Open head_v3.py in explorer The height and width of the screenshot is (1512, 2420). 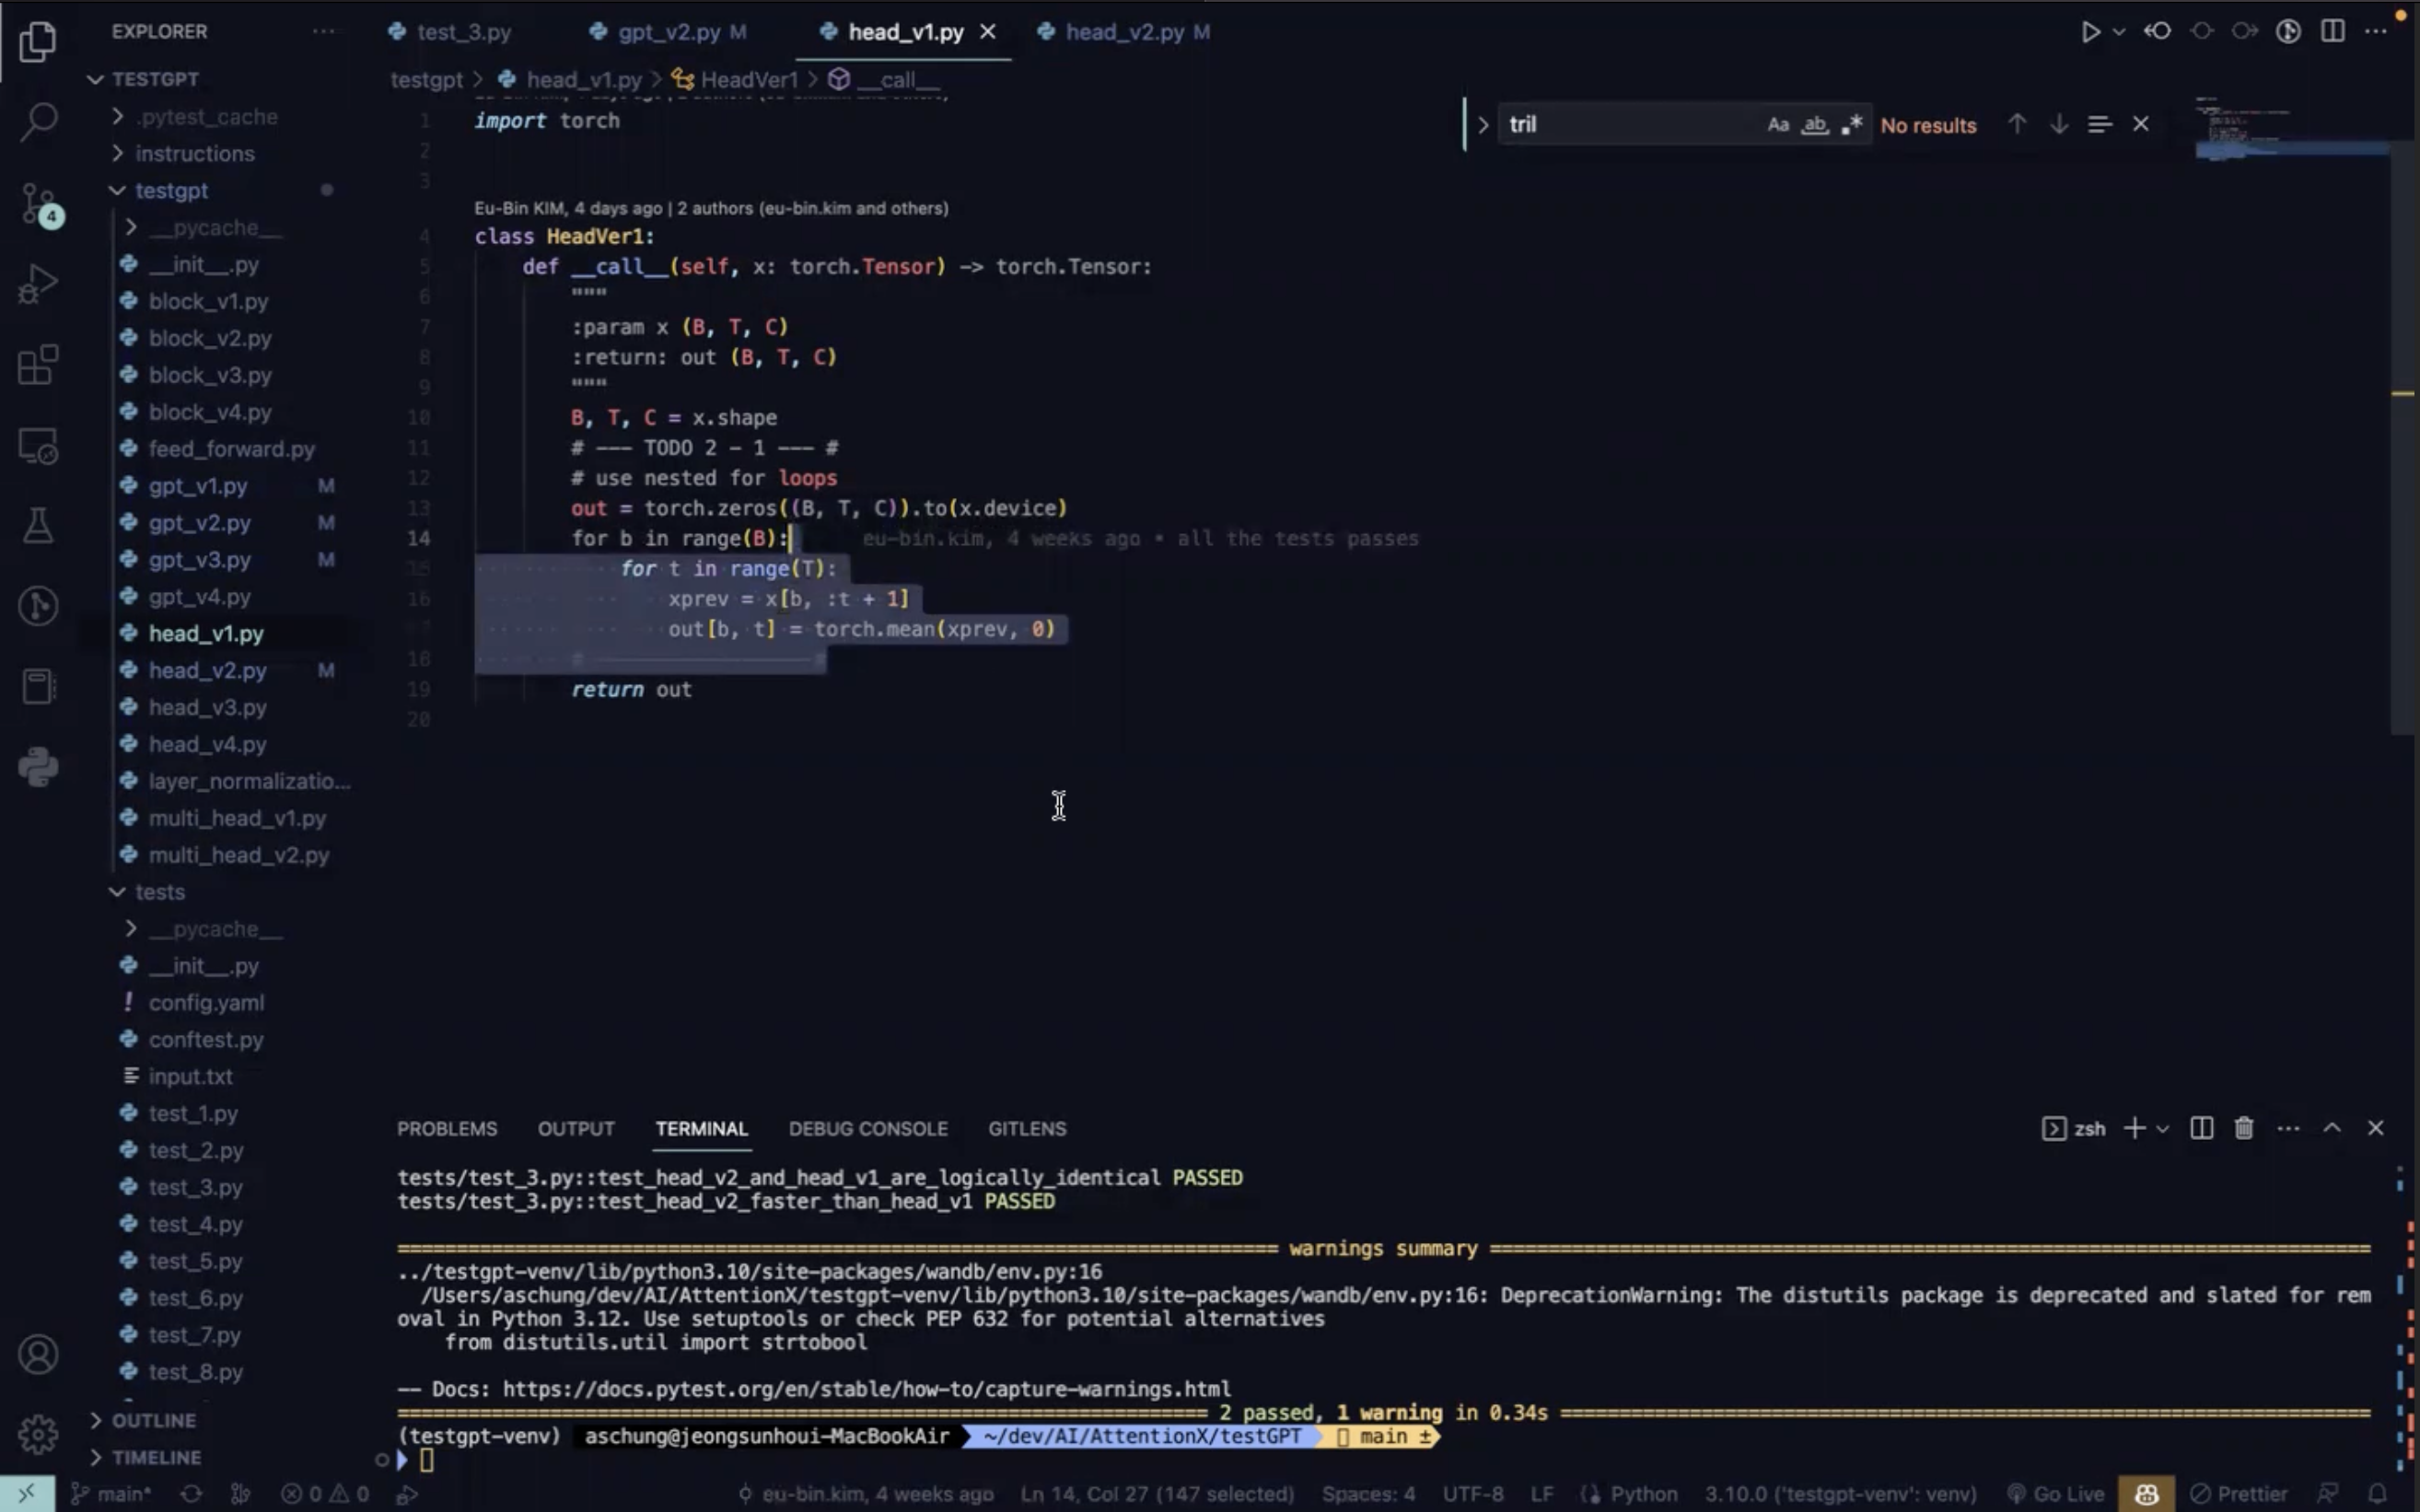tap(207, 707)
